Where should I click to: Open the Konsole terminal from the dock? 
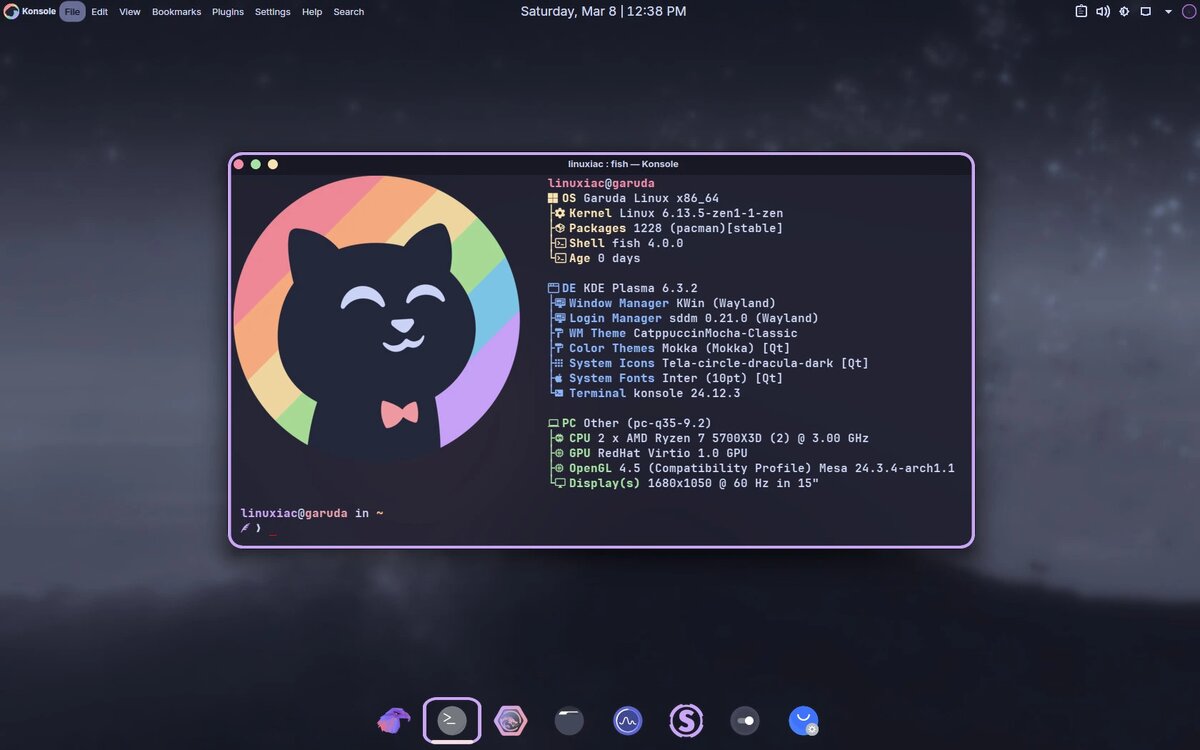coord(452,720)
